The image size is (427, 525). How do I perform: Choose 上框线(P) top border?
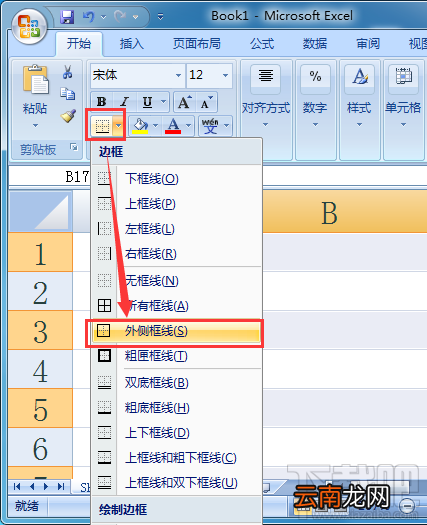pyautogui.click(x=176, y=204)
